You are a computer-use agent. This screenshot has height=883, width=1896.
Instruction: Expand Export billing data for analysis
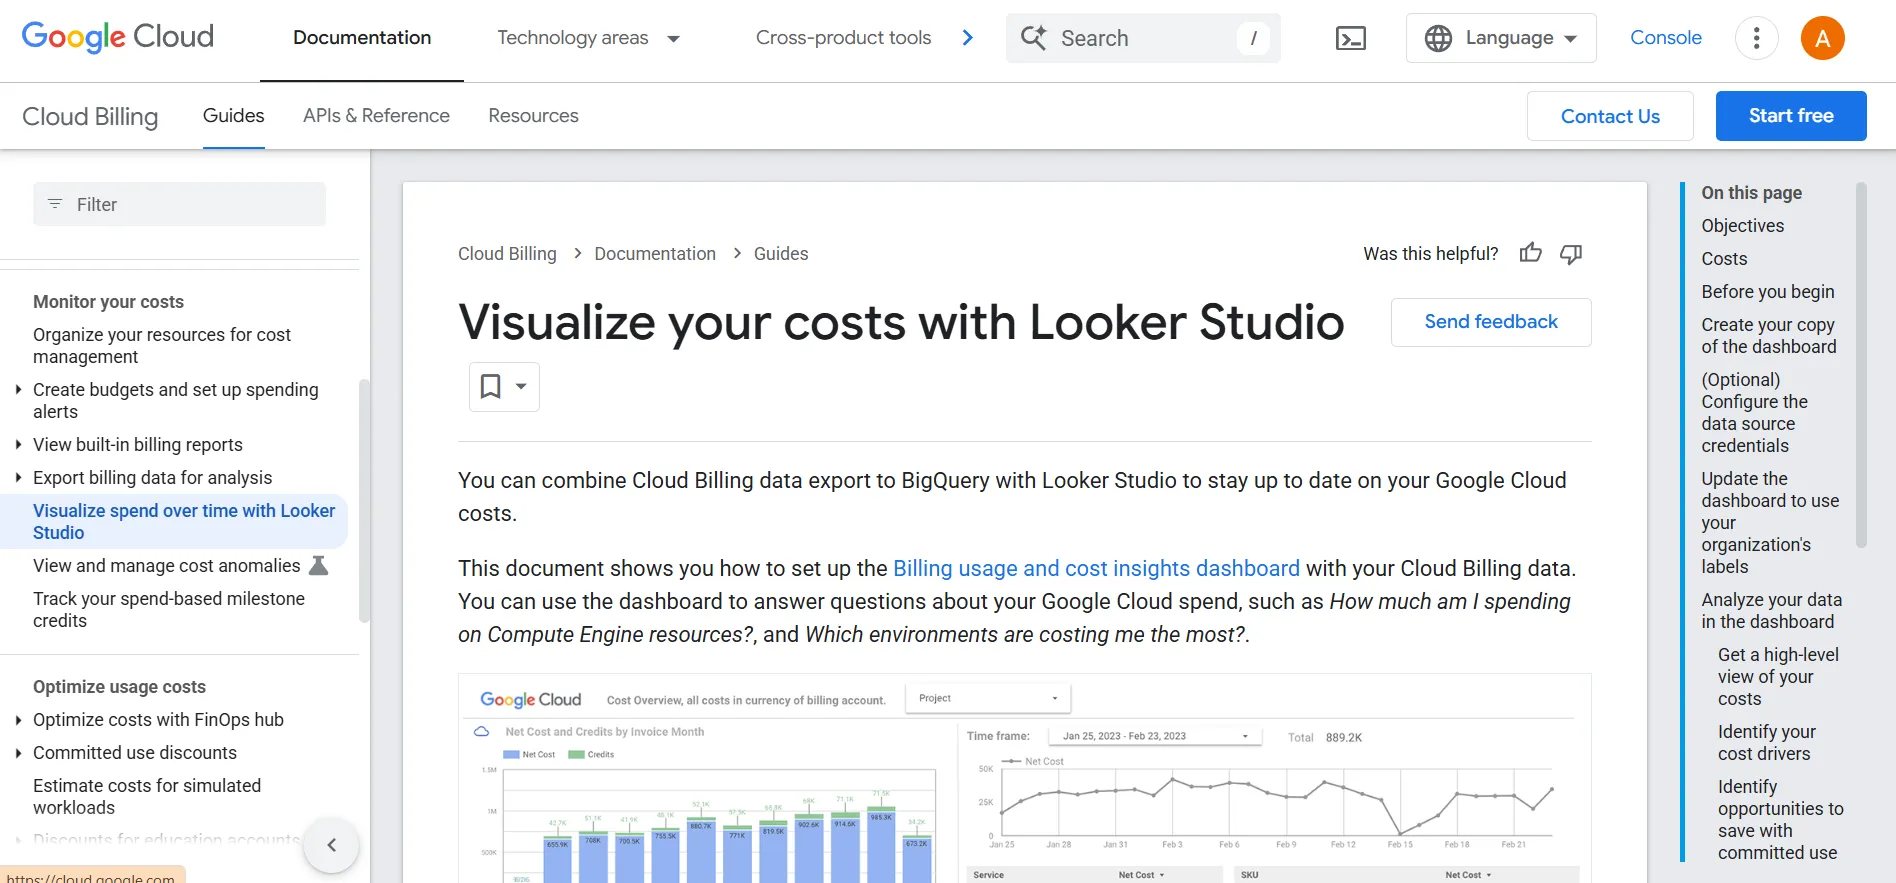pos(18,477)
